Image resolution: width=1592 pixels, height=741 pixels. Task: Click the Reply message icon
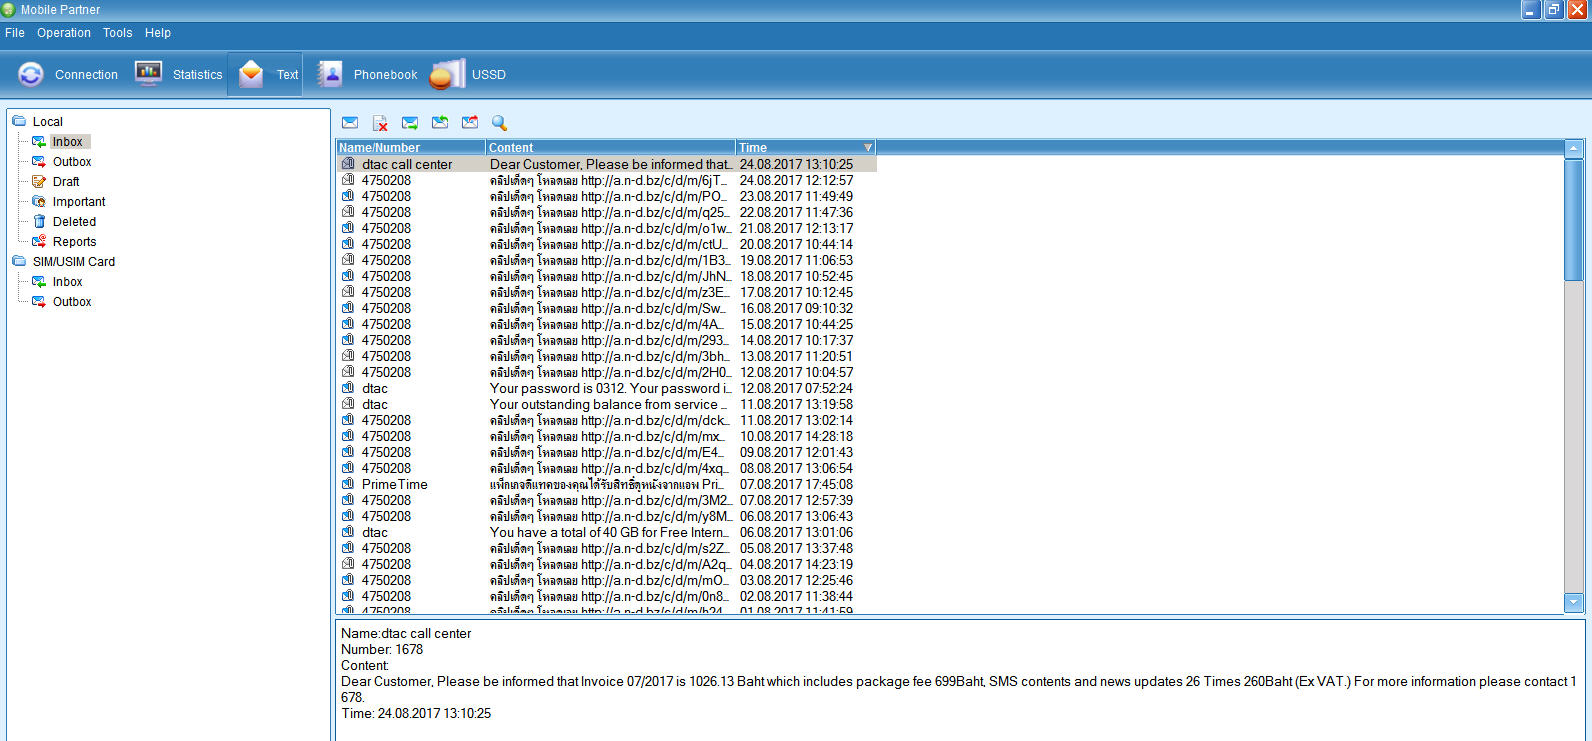click(x=440, y=123)
